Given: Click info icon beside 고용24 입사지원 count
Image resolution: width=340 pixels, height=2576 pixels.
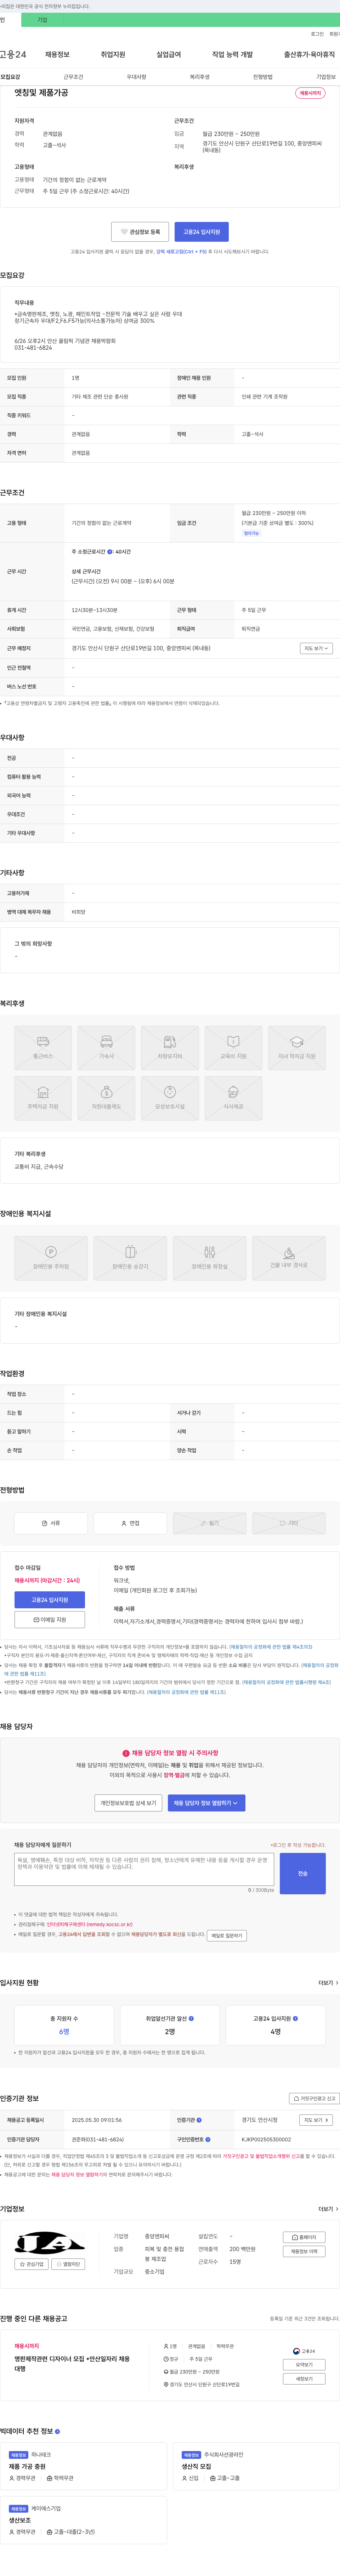Looking at the screenshot, I should (x=295, y=2019).
